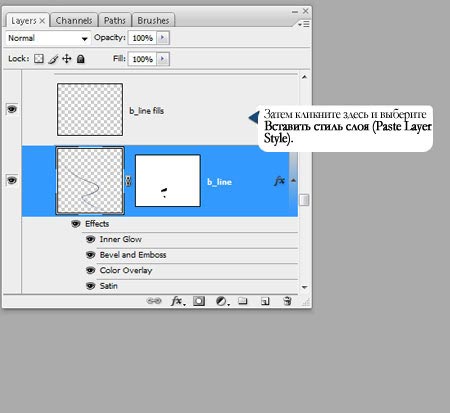Hide all Effects on b_line
Image resolution: width=450 pixels, height=413 pixels.
click(76, 224)
